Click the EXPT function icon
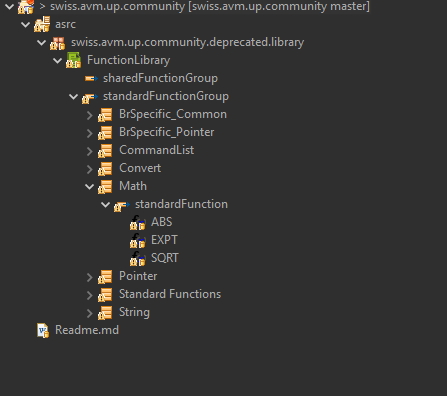 (138, 240)
